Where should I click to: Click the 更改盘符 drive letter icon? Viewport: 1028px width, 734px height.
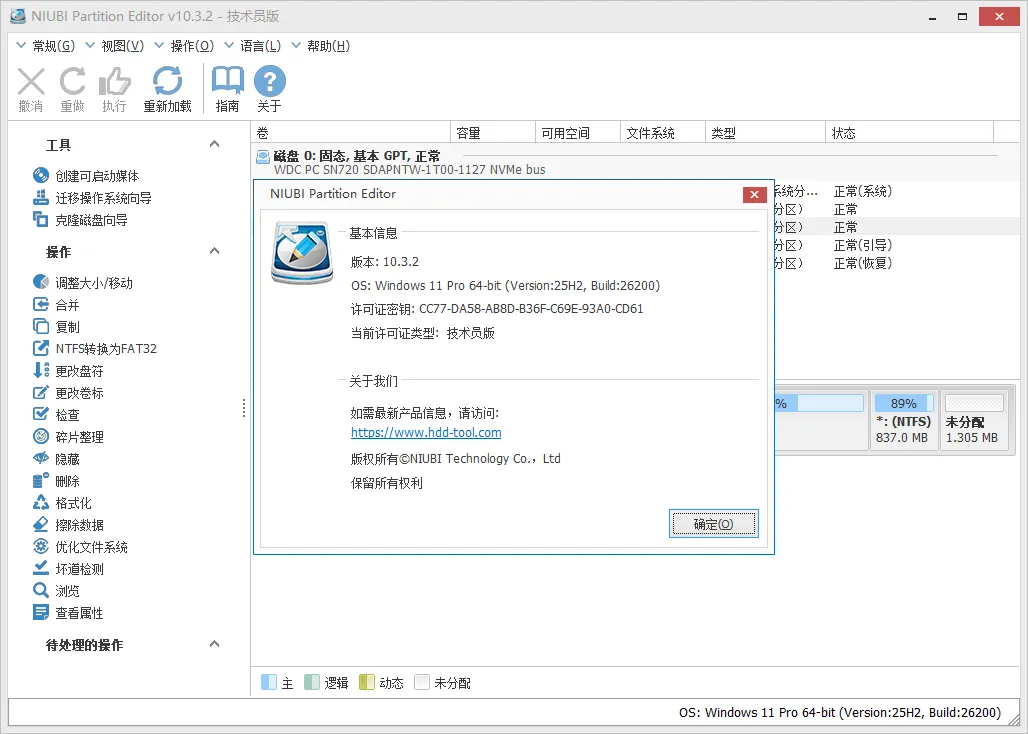41,370
